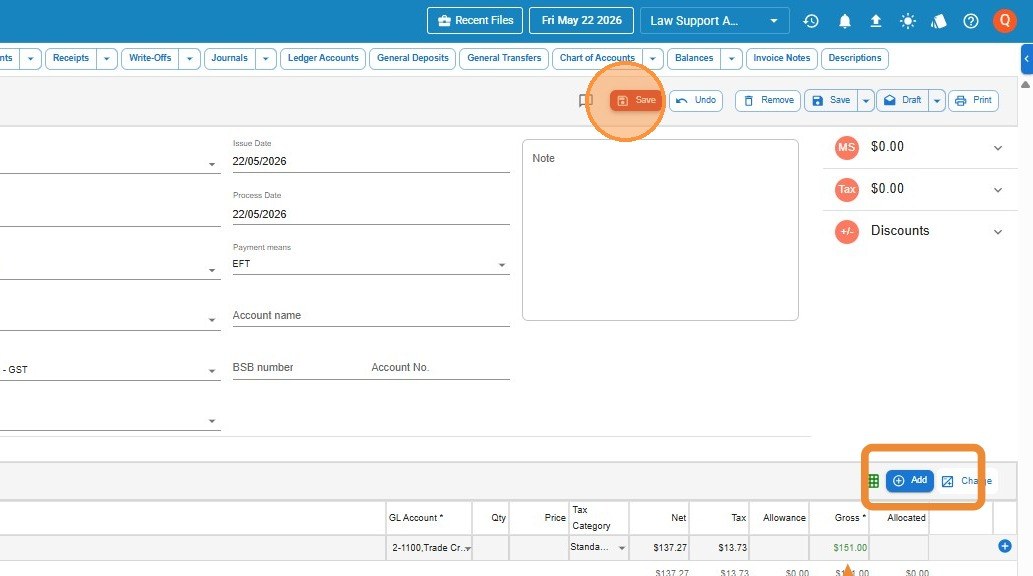
Task: Go to General Transfers tab
Action: pyautogui.click(x=504, y=58)
